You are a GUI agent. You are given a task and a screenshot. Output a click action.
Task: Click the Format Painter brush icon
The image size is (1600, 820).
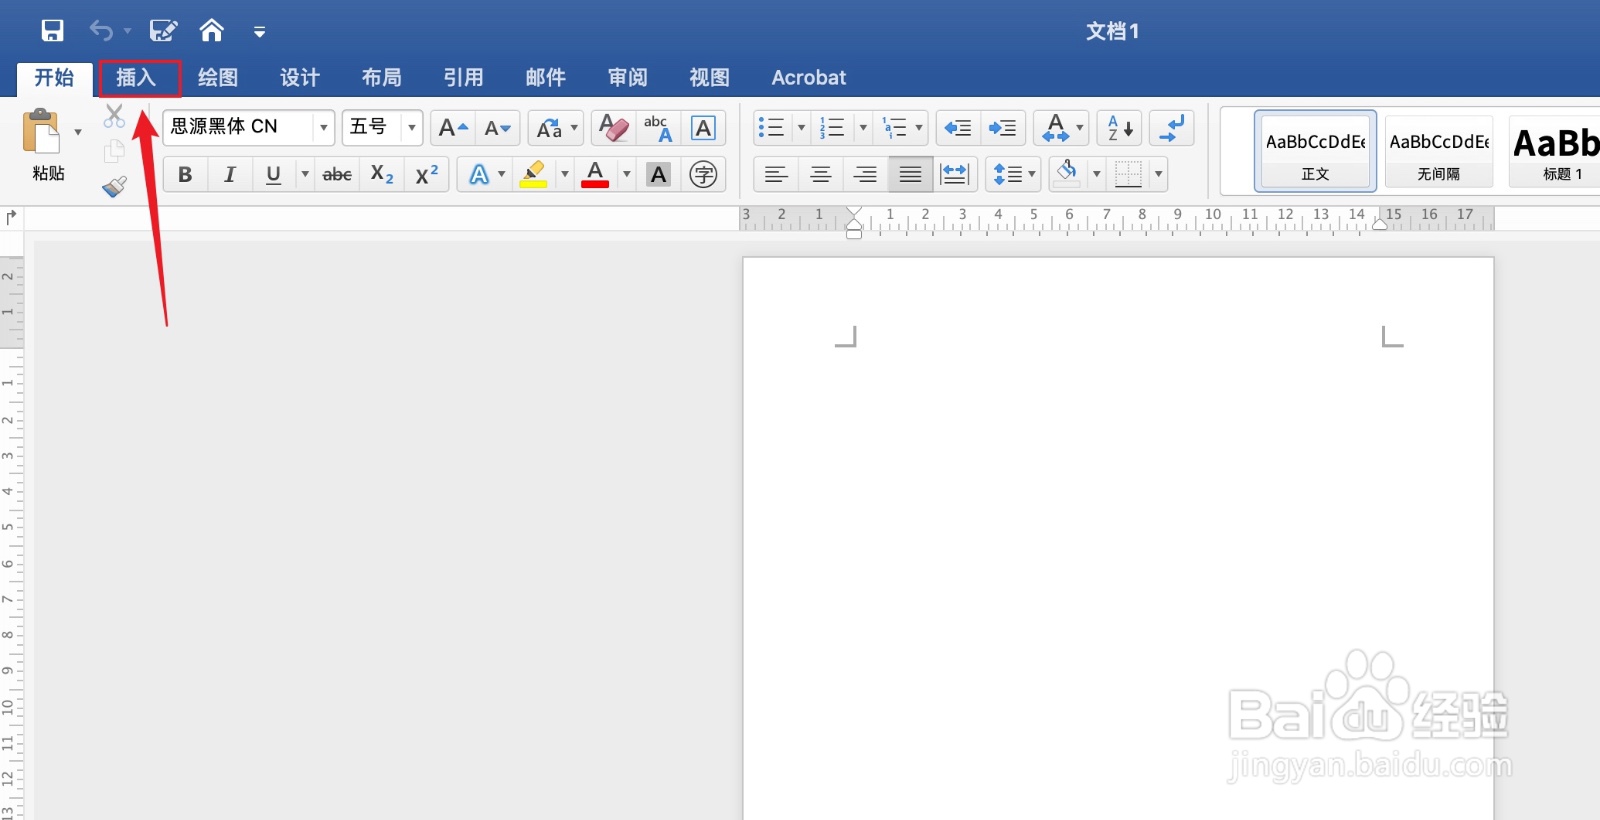[114, 186]
